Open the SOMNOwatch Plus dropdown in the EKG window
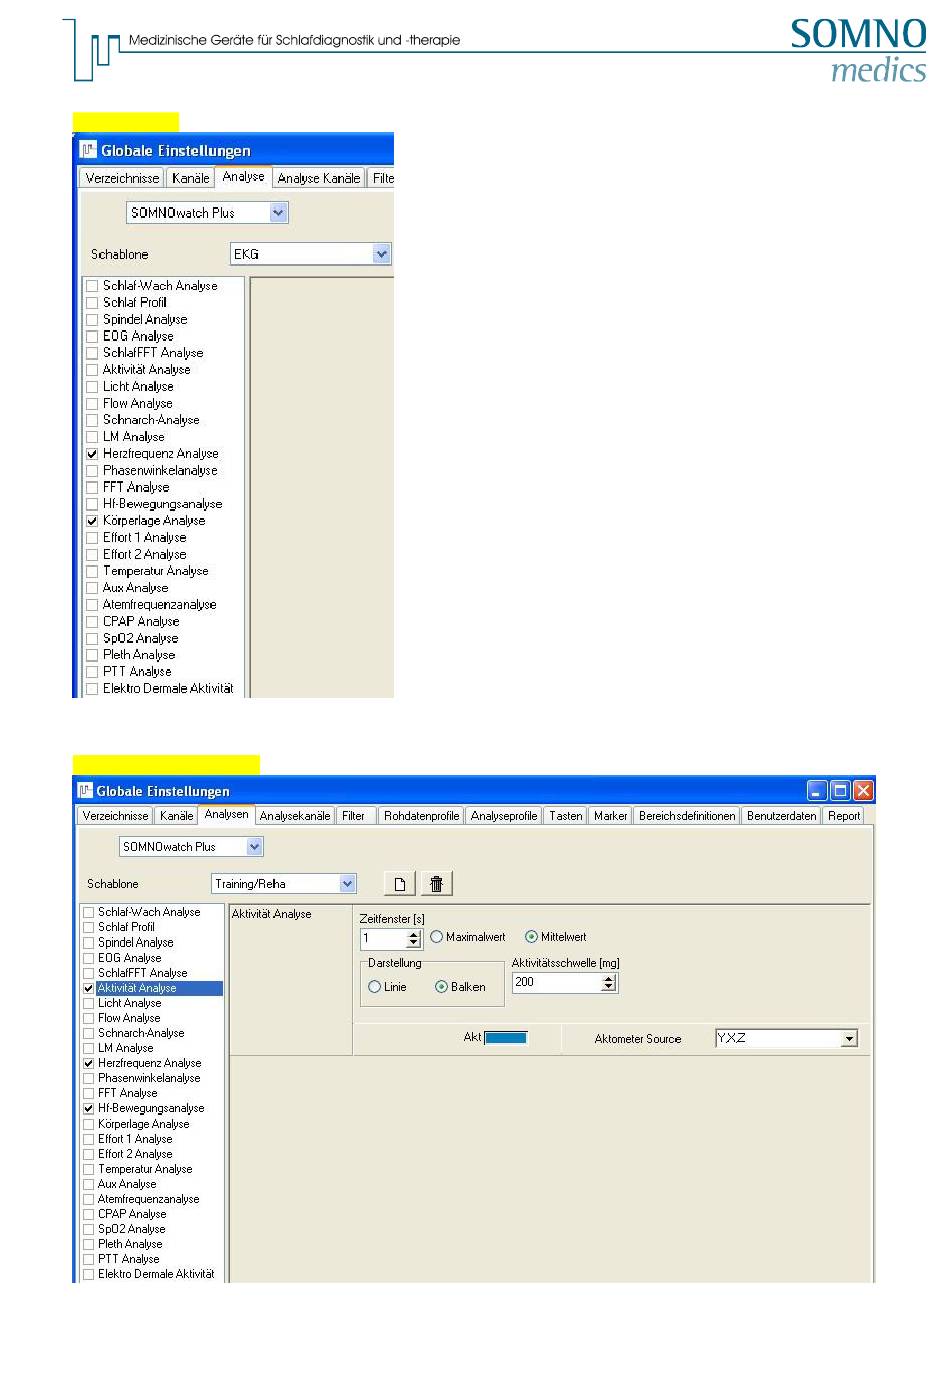This screenshot has height=1387, width=950. 278,212
